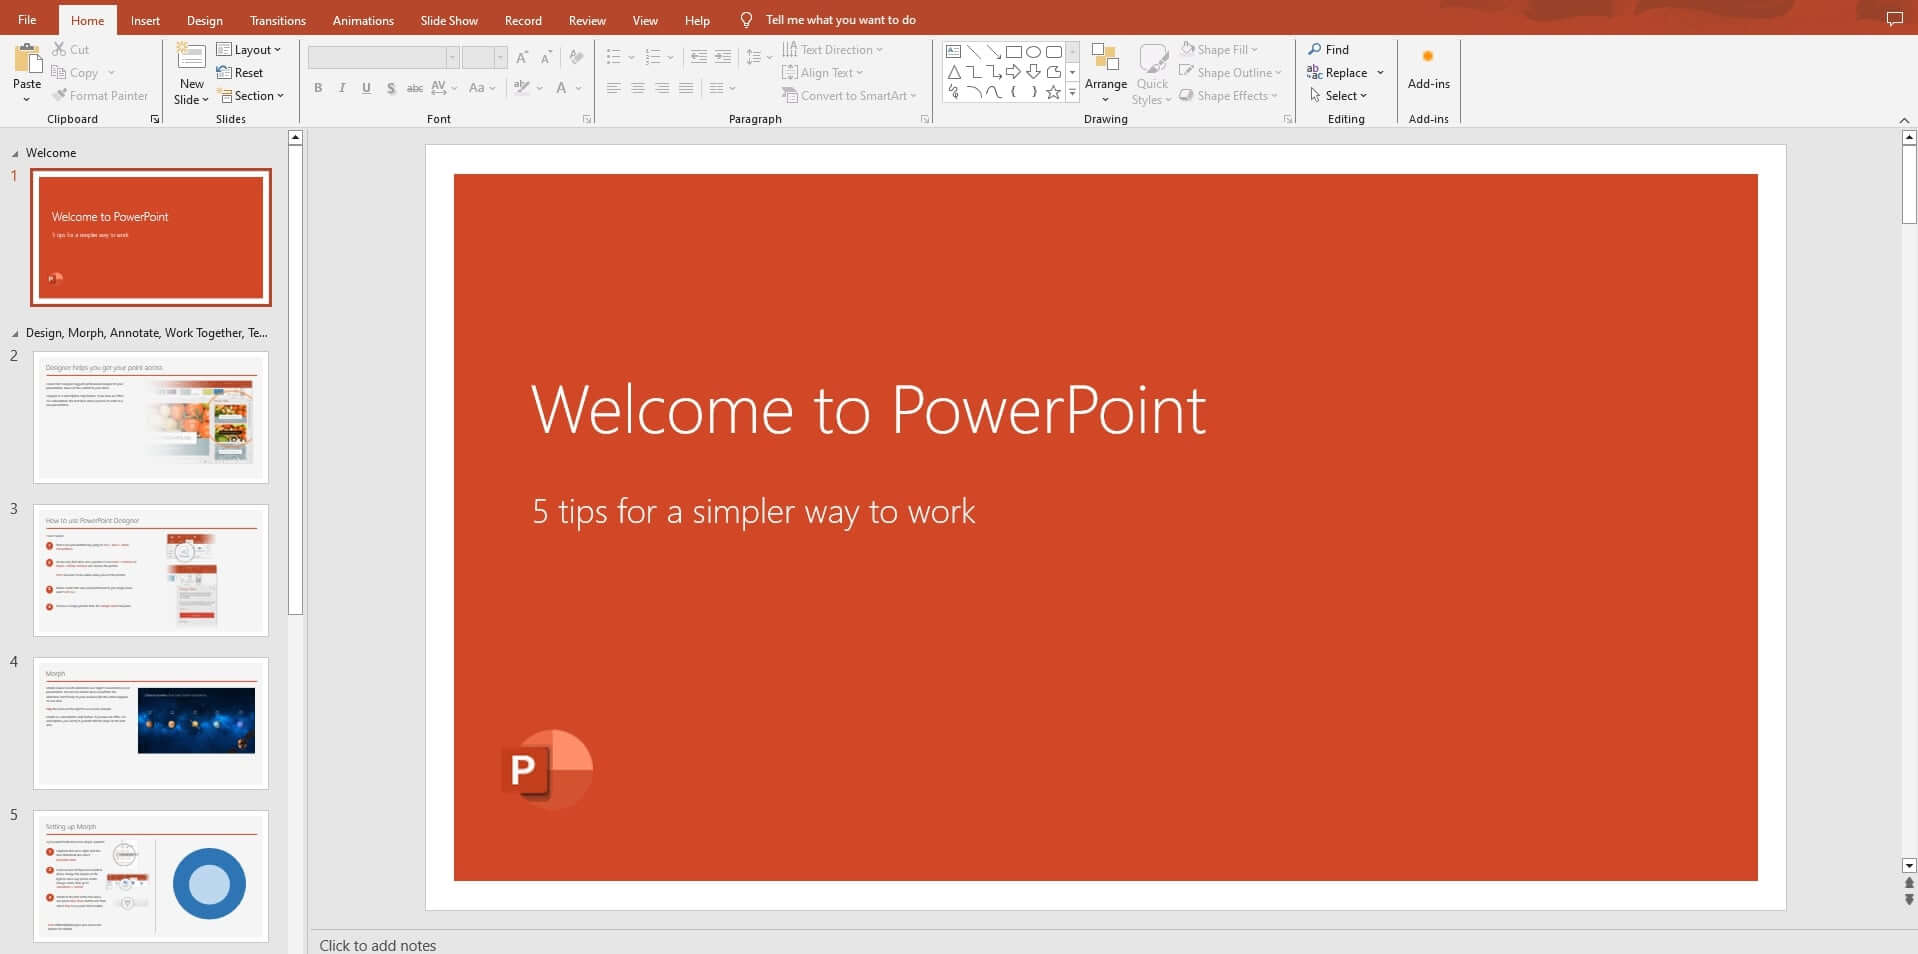Click the Reset slide button

[240, 72]
